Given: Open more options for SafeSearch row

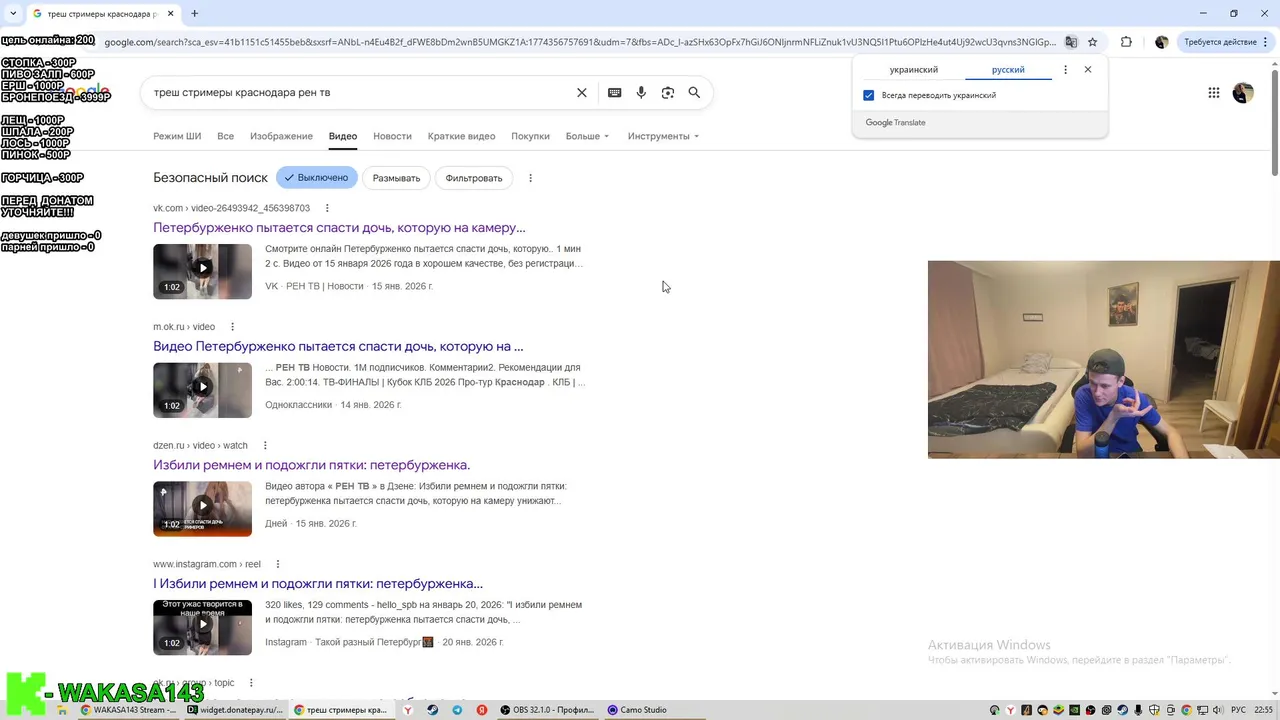Looking at the screenshot, I should [x=530, y=178].
